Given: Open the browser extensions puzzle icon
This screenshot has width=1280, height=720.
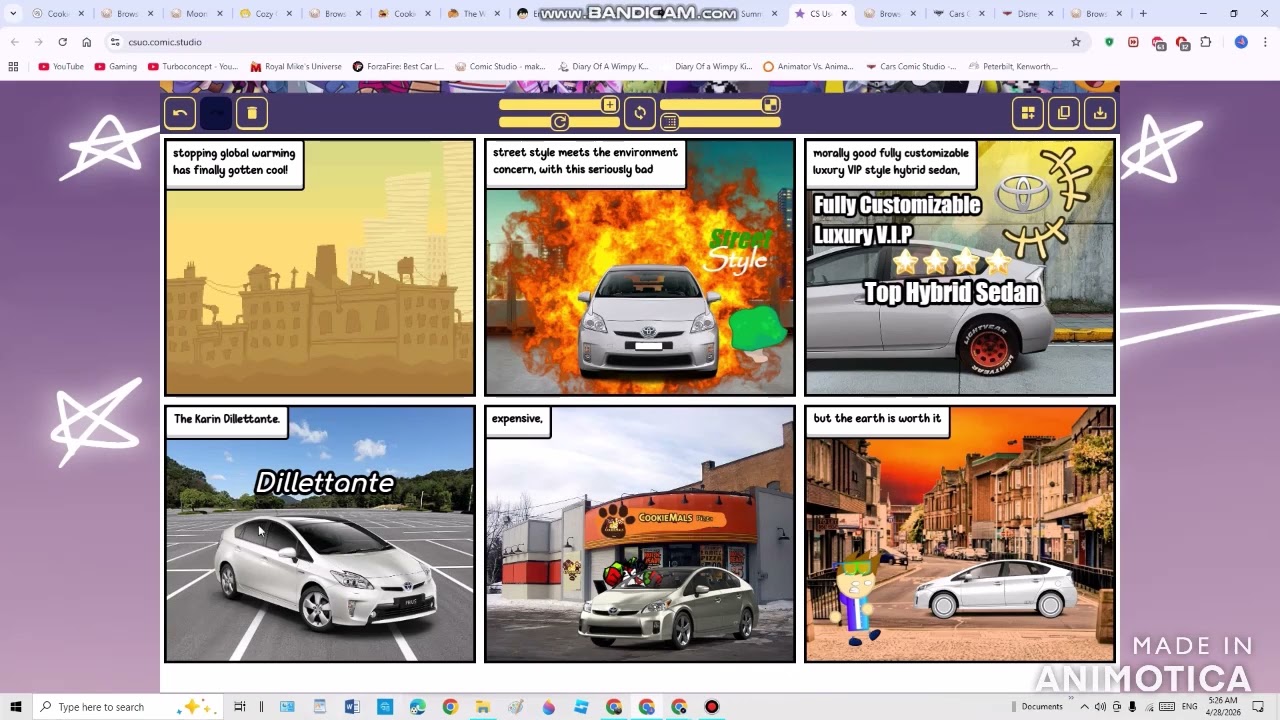Looking at the screenshot, I should pos(1206,42).
